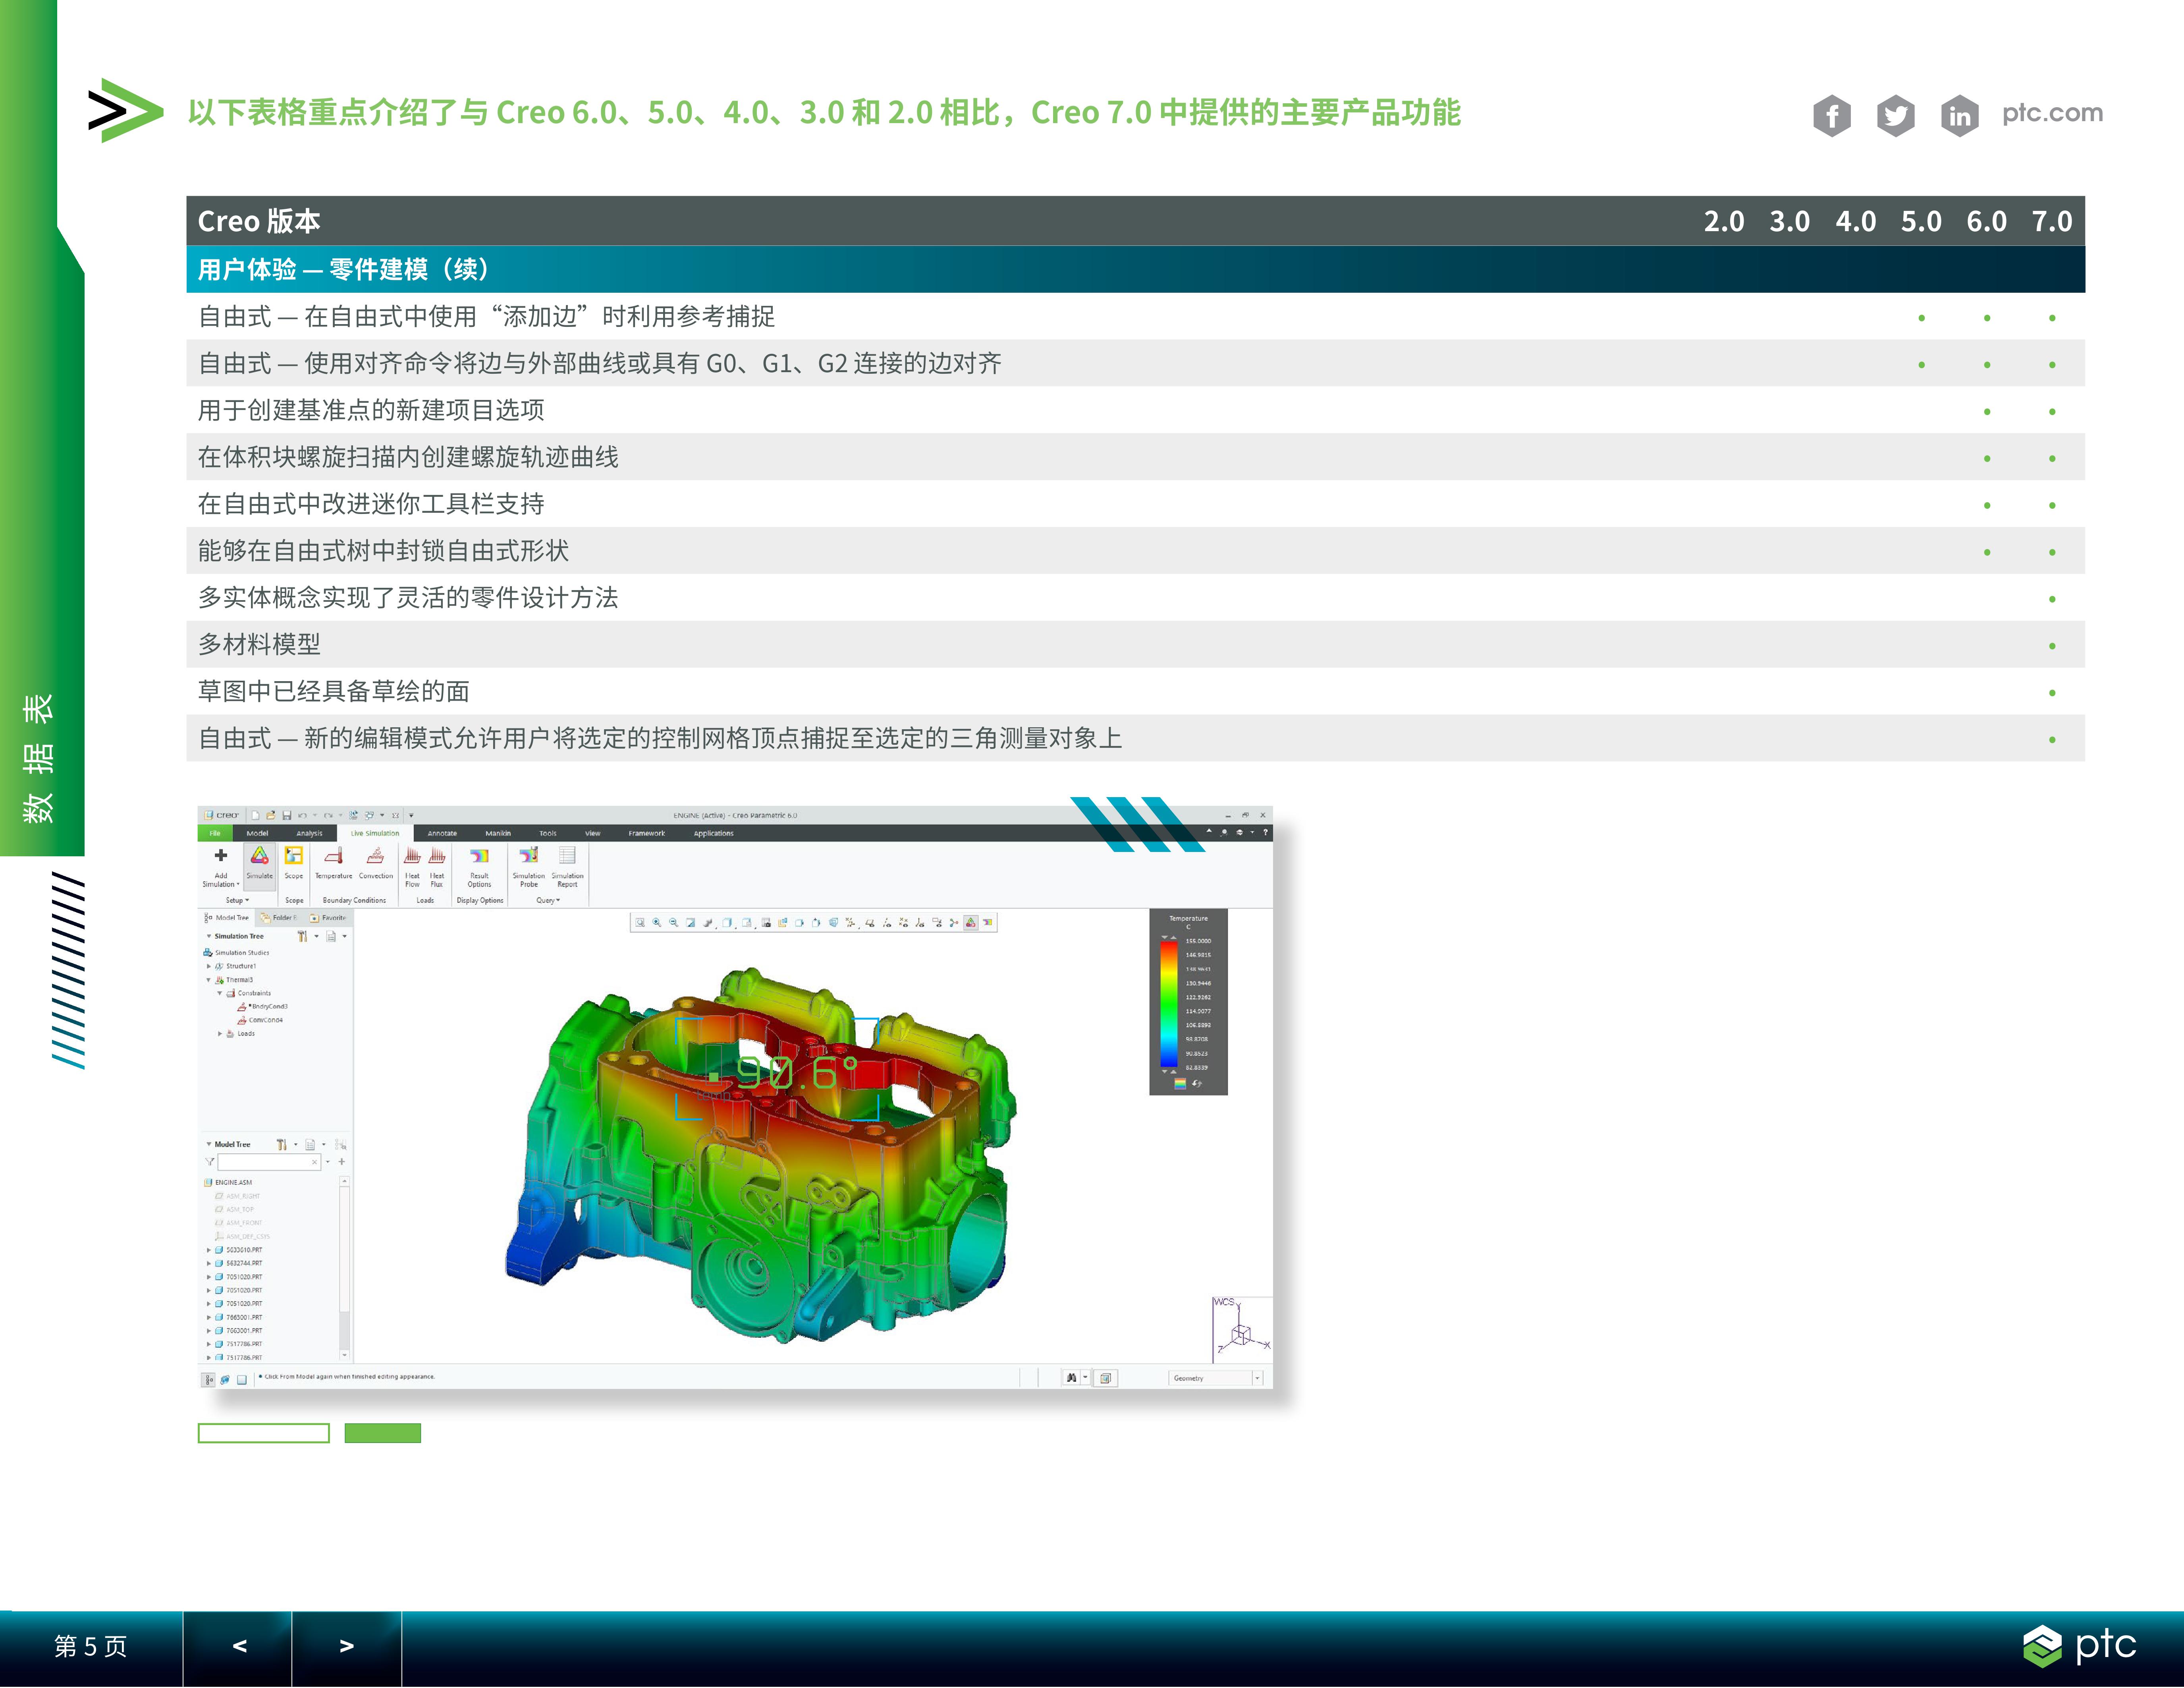Click the Refit icon in graphics toolbar
The width and height of the screenshot is (2184, 1688).
[x=640, y=923]
